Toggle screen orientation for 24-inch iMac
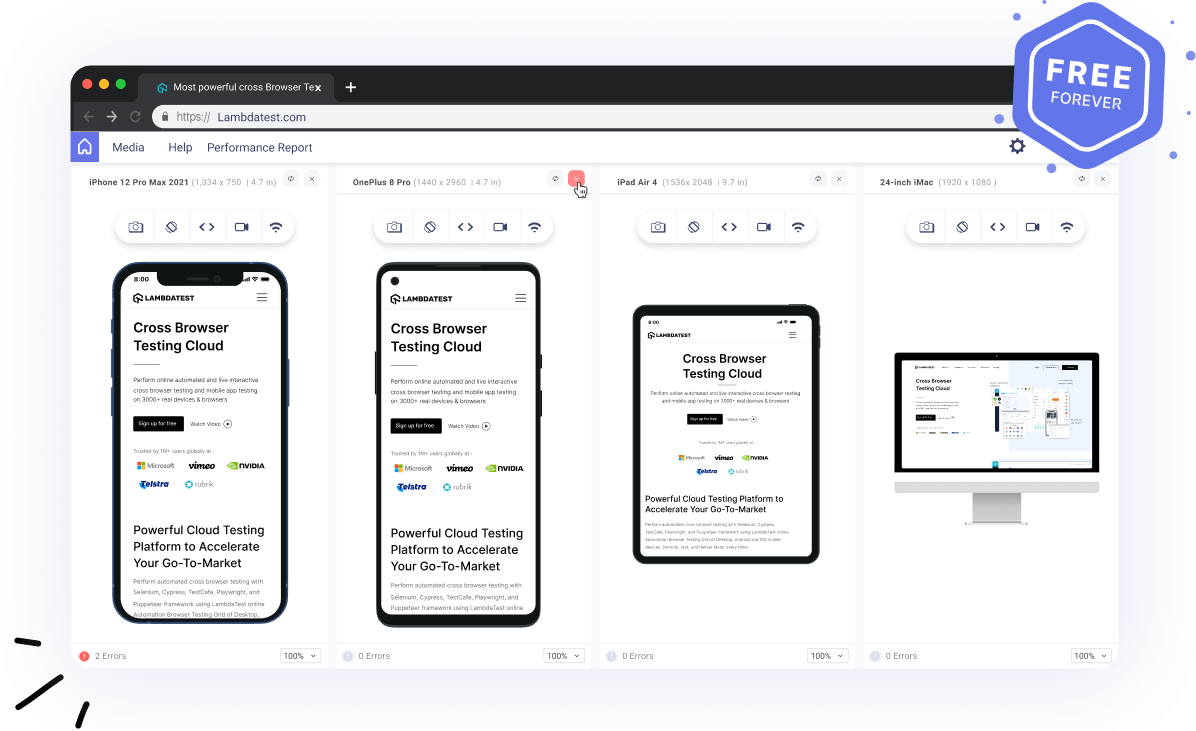Image resolution: width=1196 pixels, height=731 pixels. (x=962, y=227)
